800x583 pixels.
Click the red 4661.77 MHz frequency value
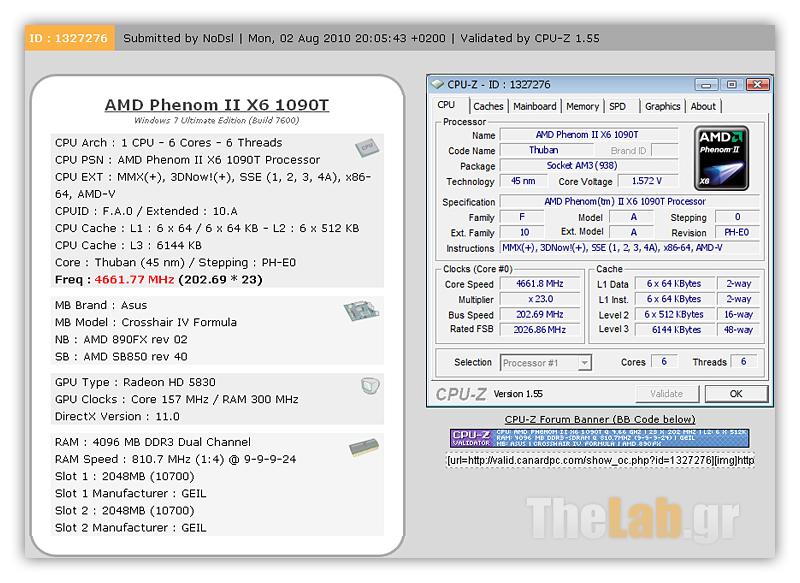coord(135,280)
